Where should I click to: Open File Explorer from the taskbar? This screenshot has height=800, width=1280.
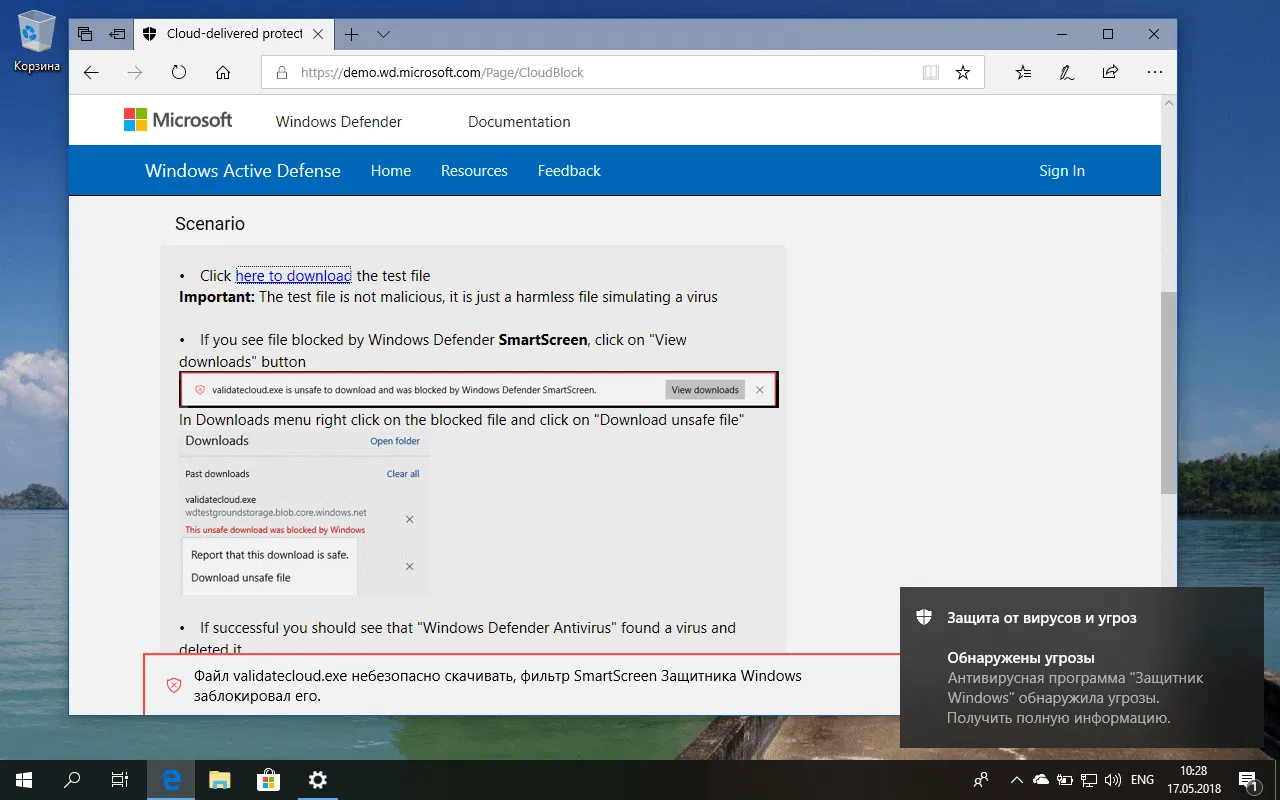[x=220, y=779]
